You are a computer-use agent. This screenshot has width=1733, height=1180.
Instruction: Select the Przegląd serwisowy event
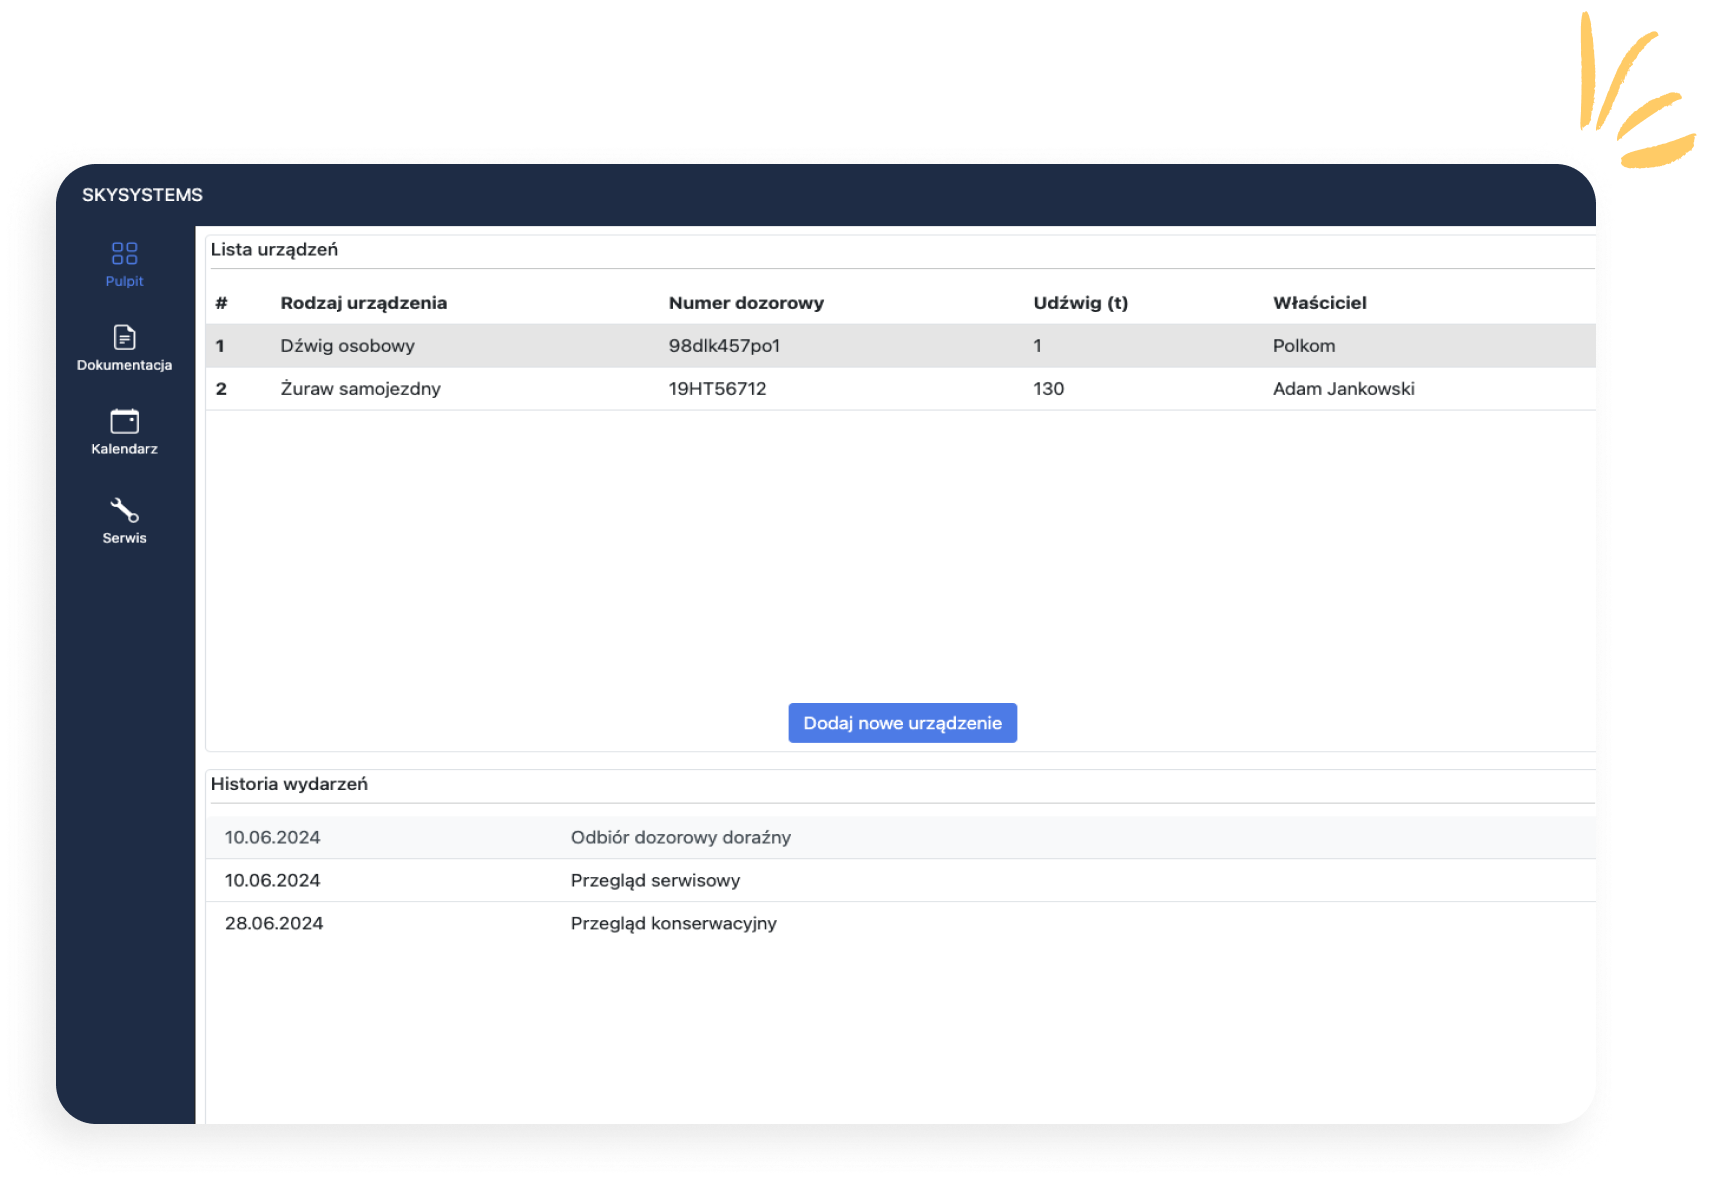click(x=900, y=881)
